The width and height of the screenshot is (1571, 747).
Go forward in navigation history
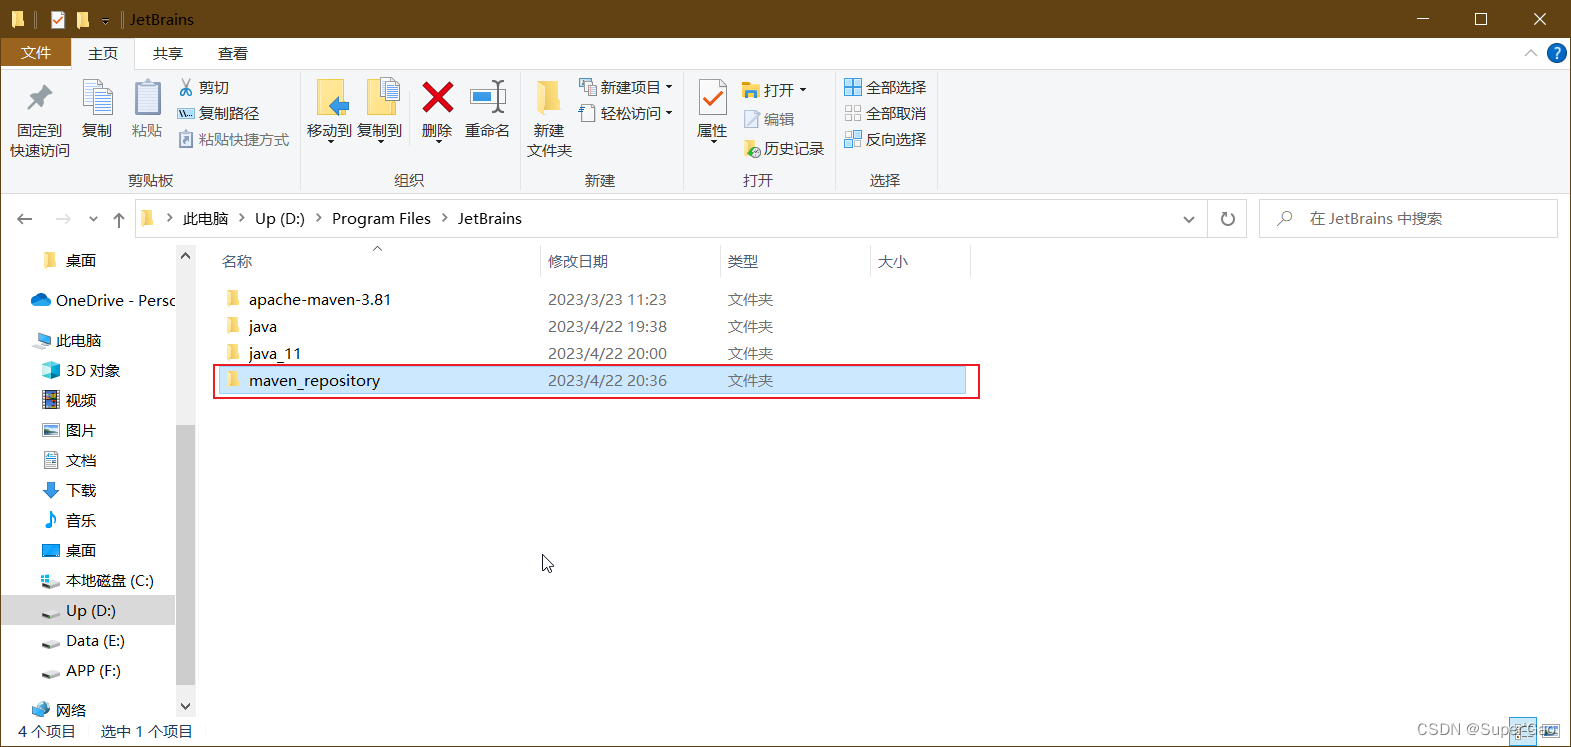point(63,219)
